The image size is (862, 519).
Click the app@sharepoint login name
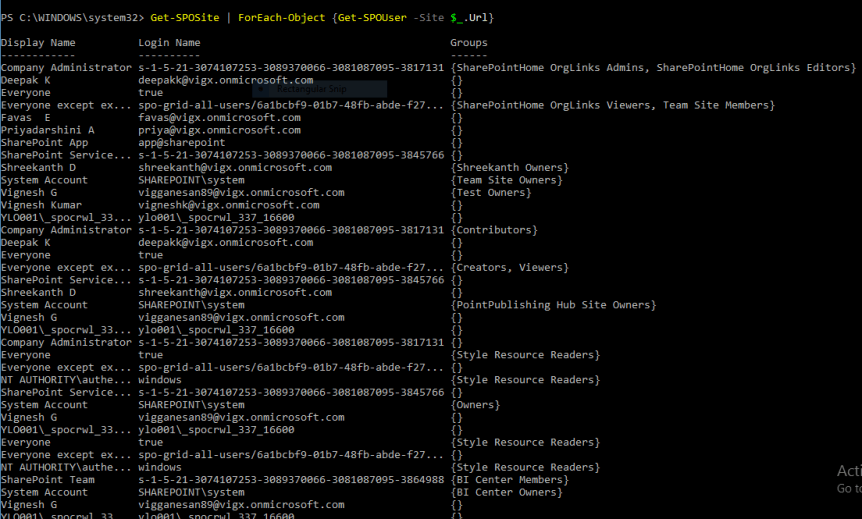point(182,143)
